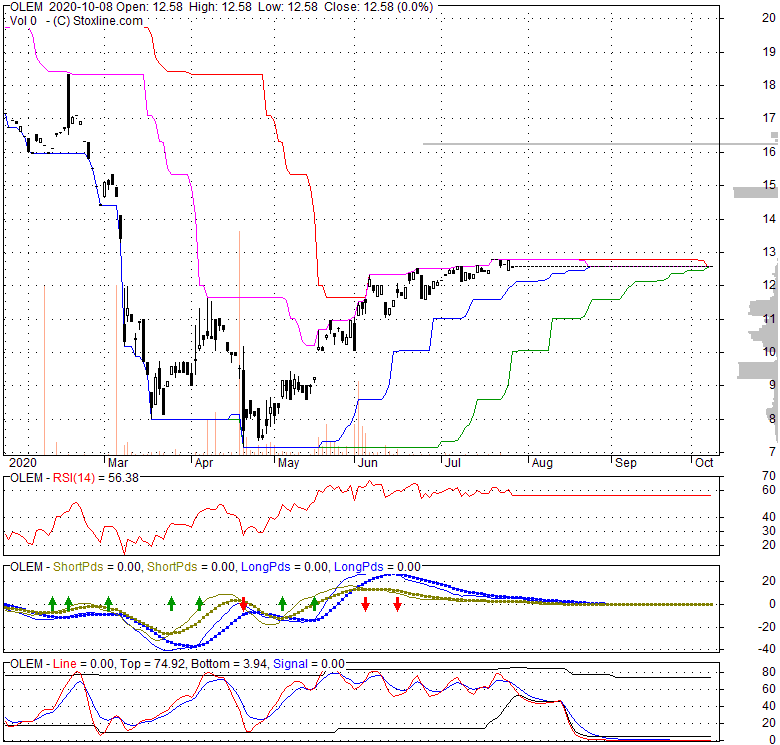Click the tall orange volume spike in mid-April

click(x=239, y=342)
